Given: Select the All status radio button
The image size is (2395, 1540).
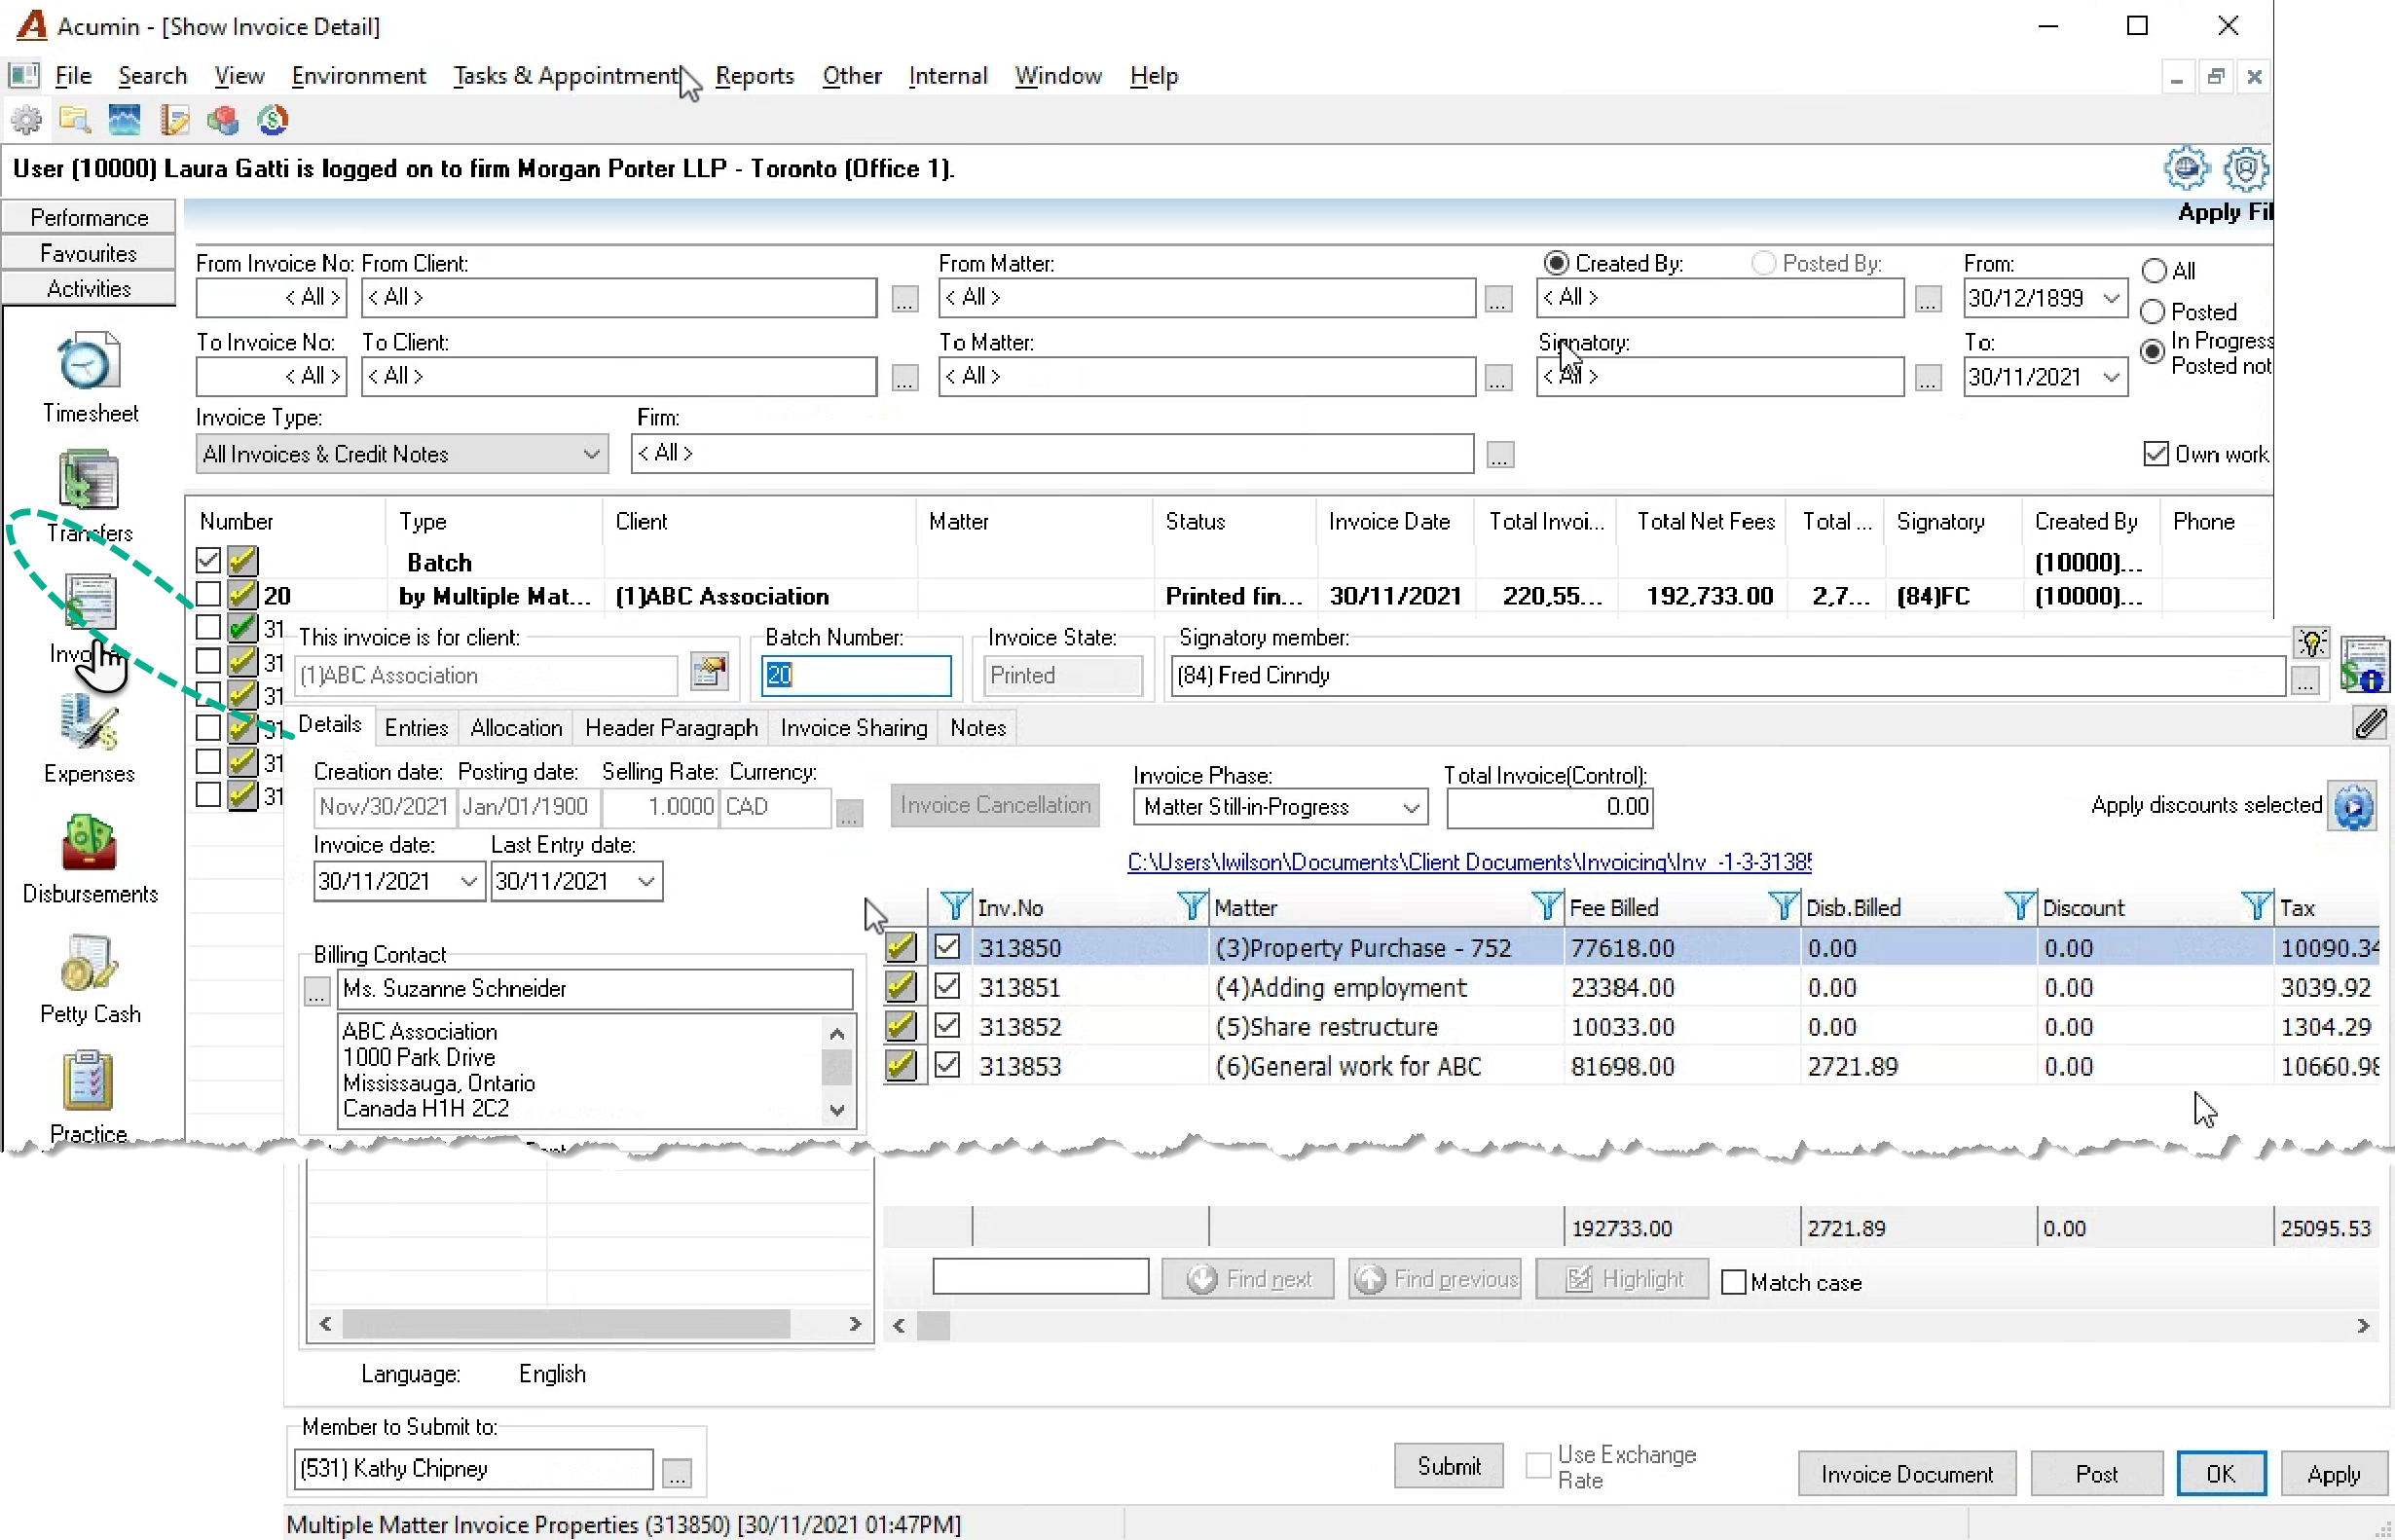Looking at the screenshot, I should (x=2153, y=271).
